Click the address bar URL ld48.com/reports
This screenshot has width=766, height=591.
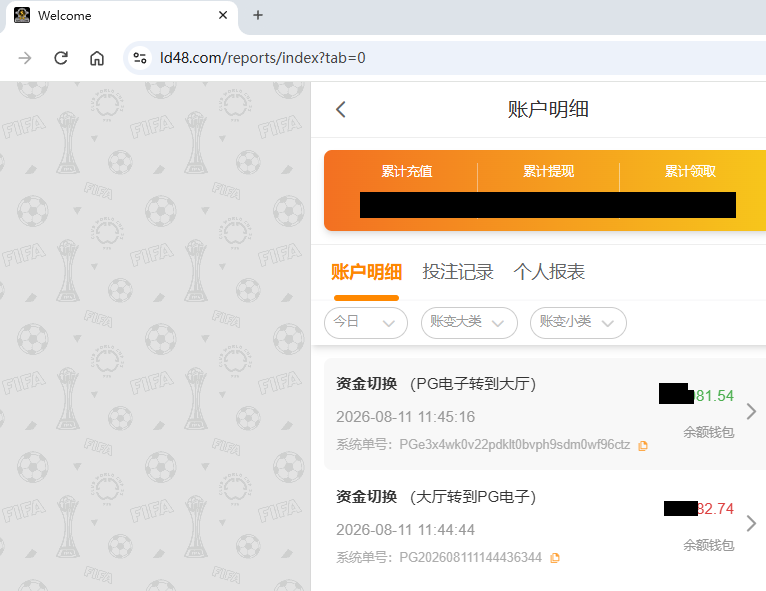[262, 58]
